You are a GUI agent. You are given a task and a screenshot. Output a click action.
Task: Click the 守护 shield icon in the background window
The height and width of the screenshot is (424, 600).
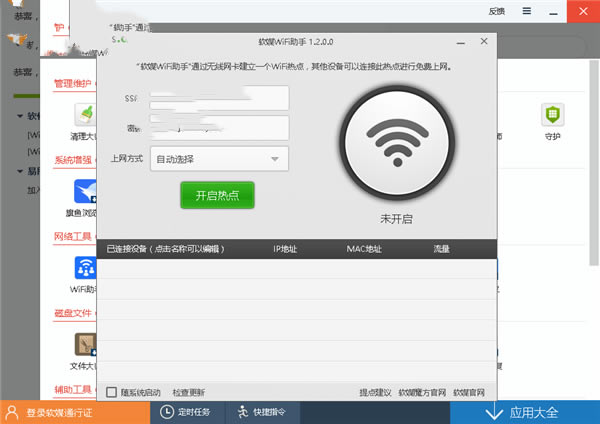pyautogui.click(x=553, y=114)
